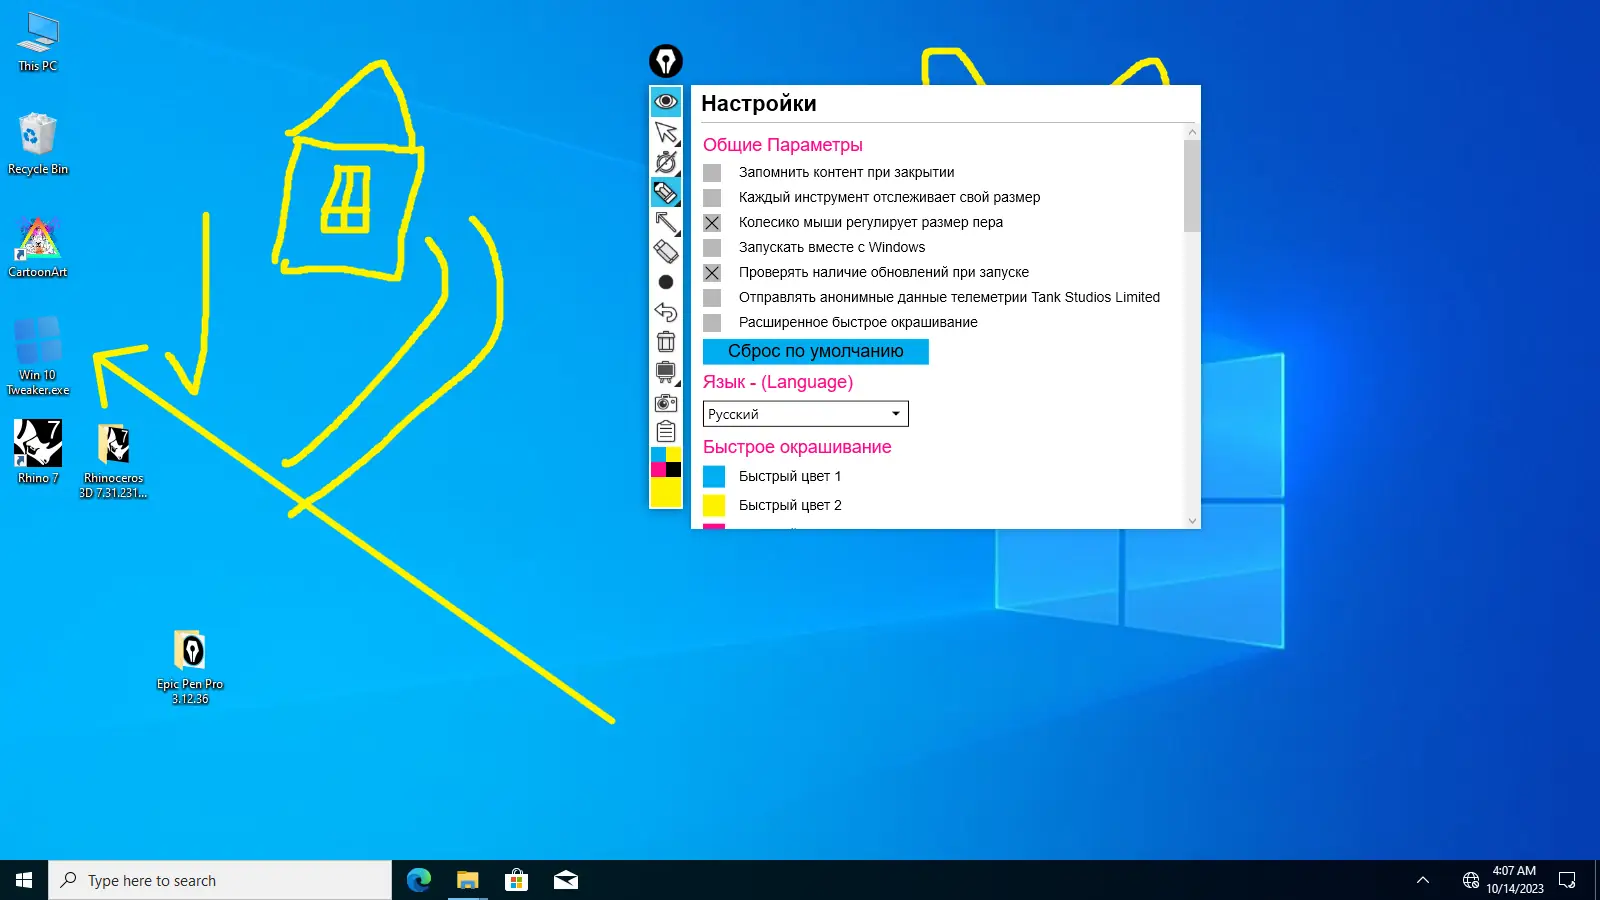Open File Explorer from the taskbar
Screen dimensions: 1600x900
pyautogui.click(x=468, y=880)
